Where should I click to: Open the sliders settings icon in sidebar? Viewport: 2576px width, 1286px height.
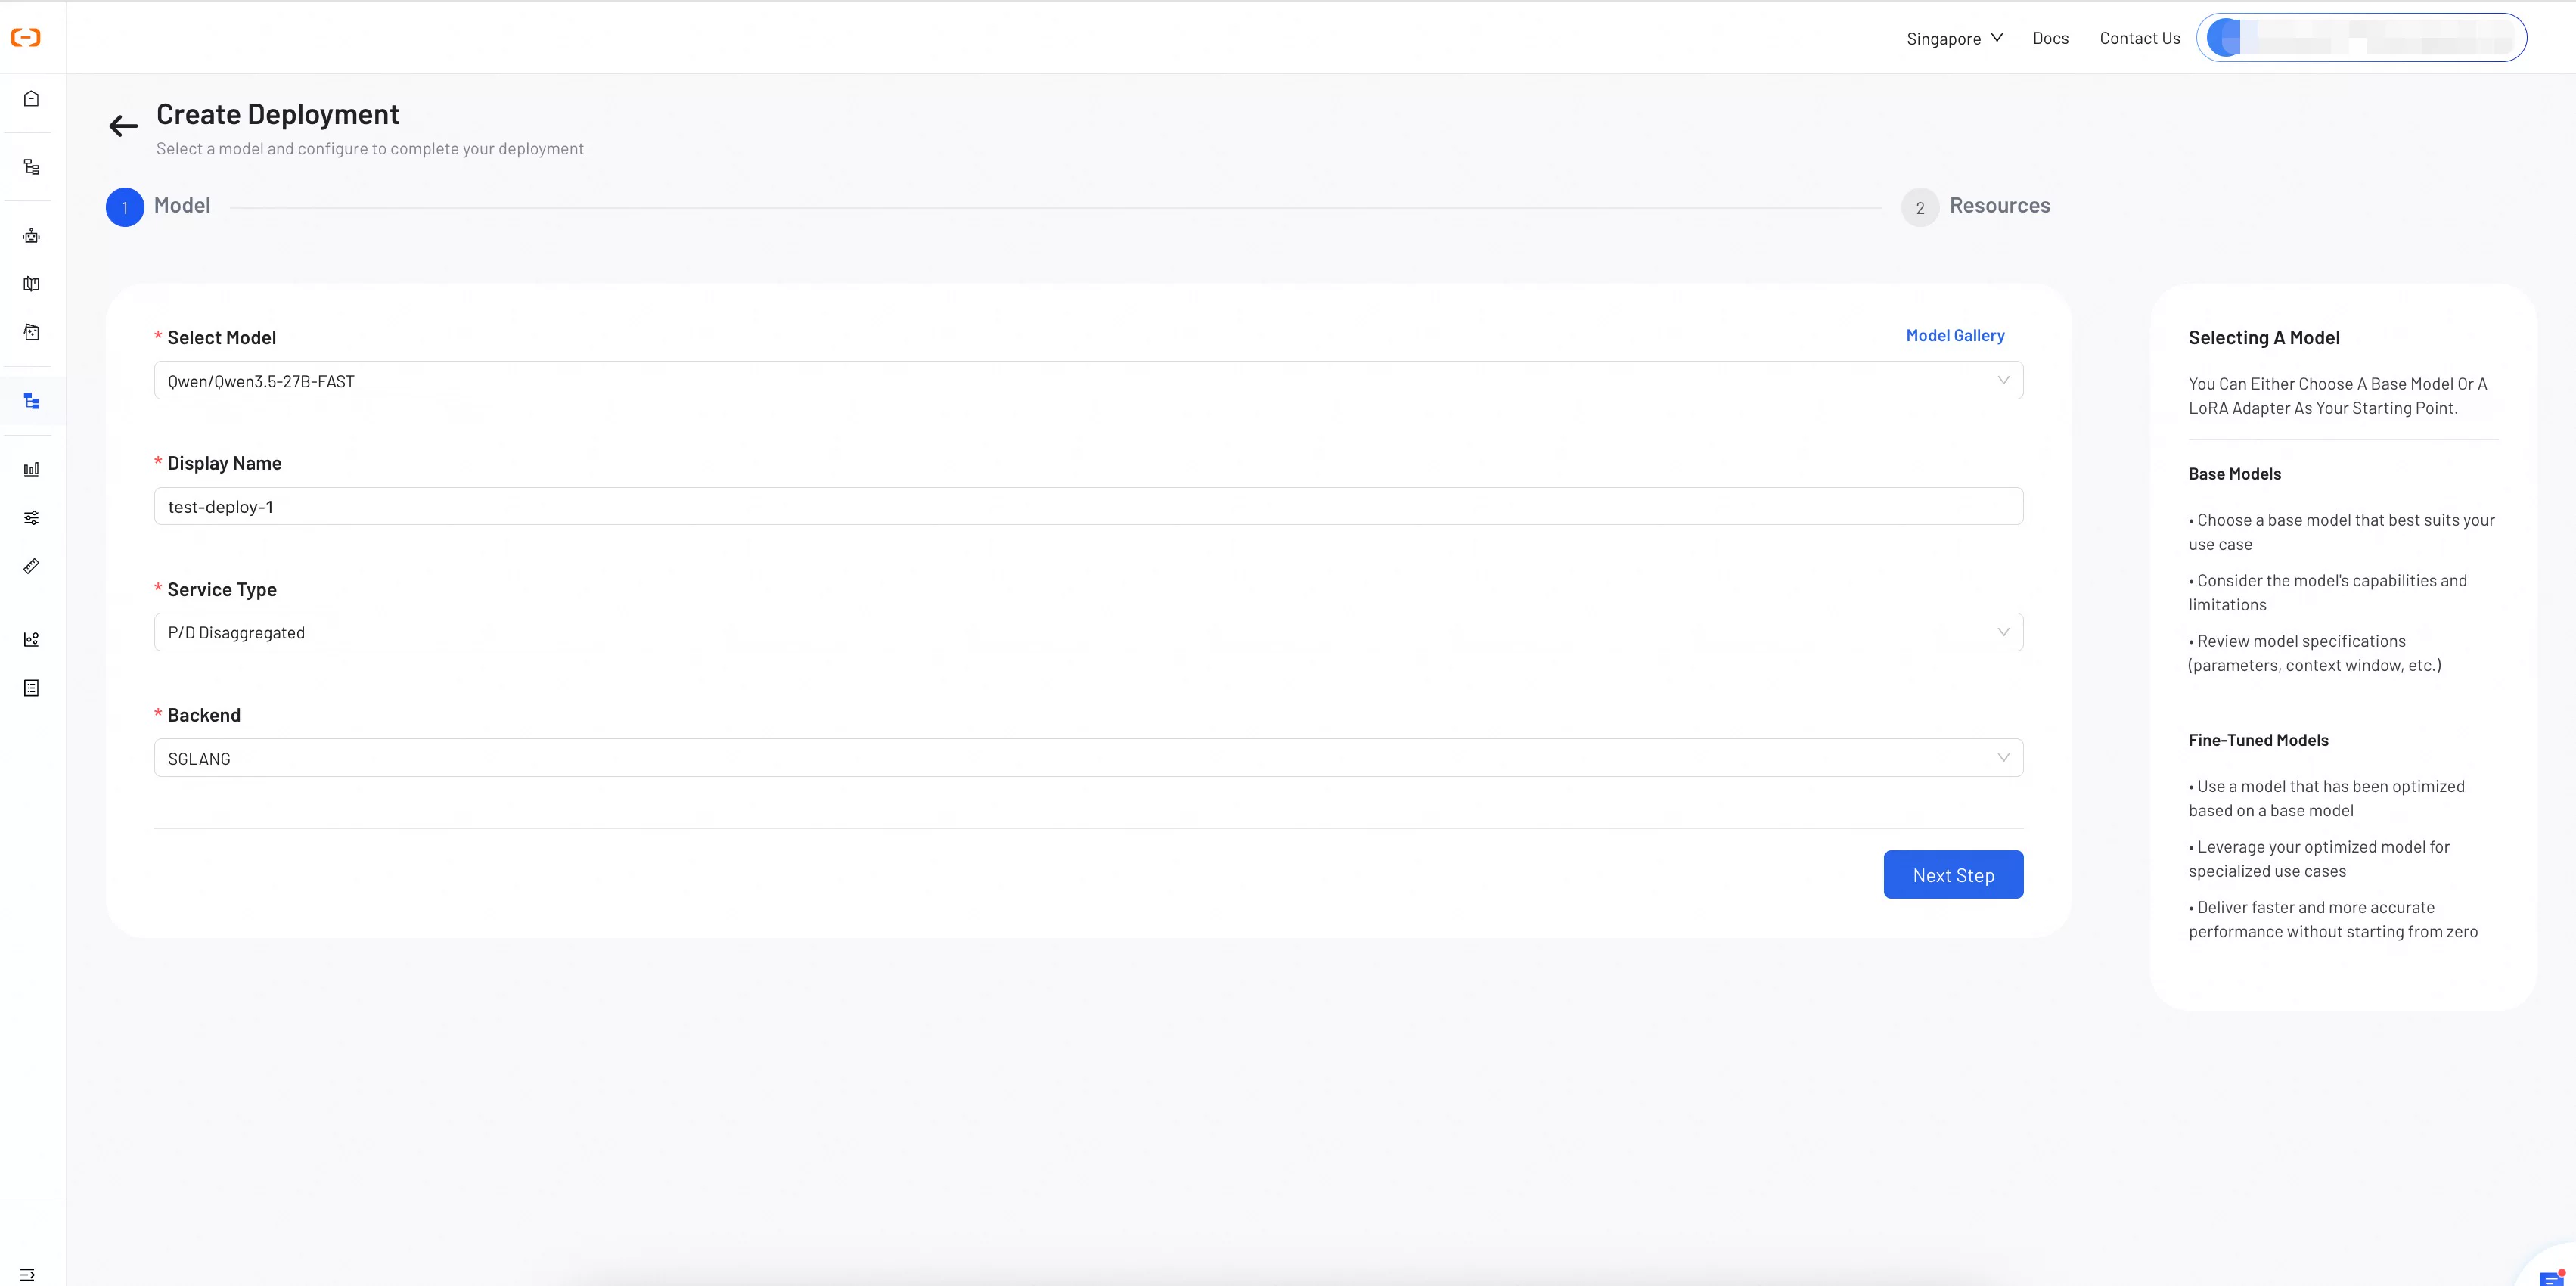(31, 518)
